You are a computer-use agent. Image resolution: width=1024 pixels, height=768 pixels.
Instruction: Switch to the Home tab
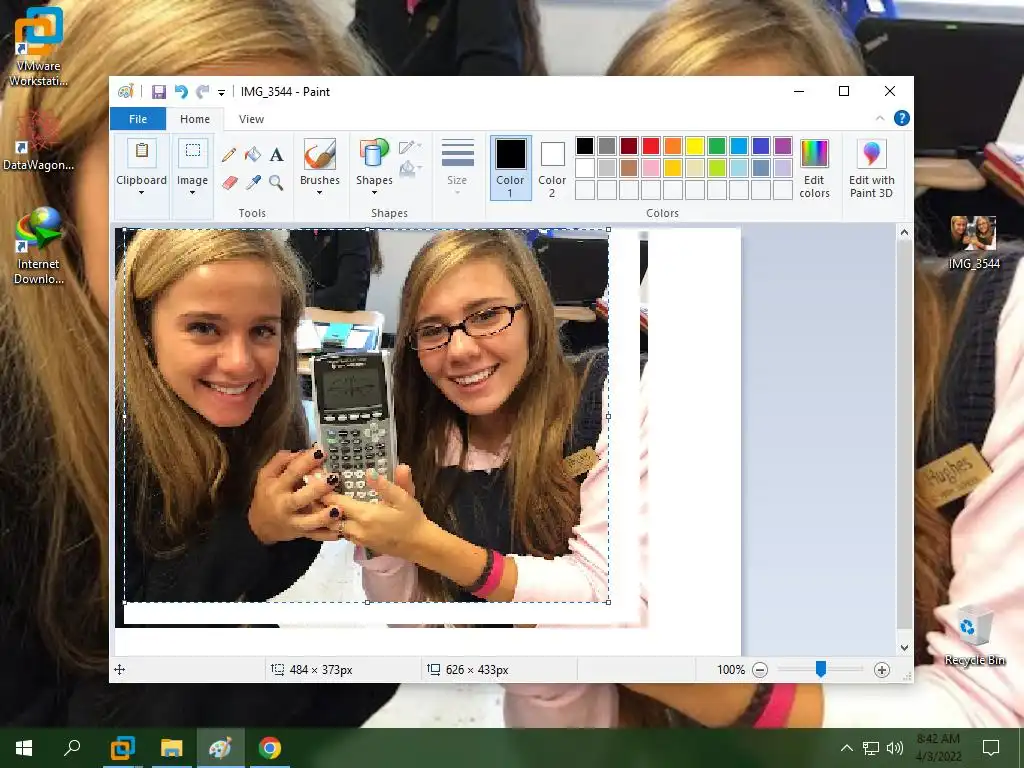point(195,119)
